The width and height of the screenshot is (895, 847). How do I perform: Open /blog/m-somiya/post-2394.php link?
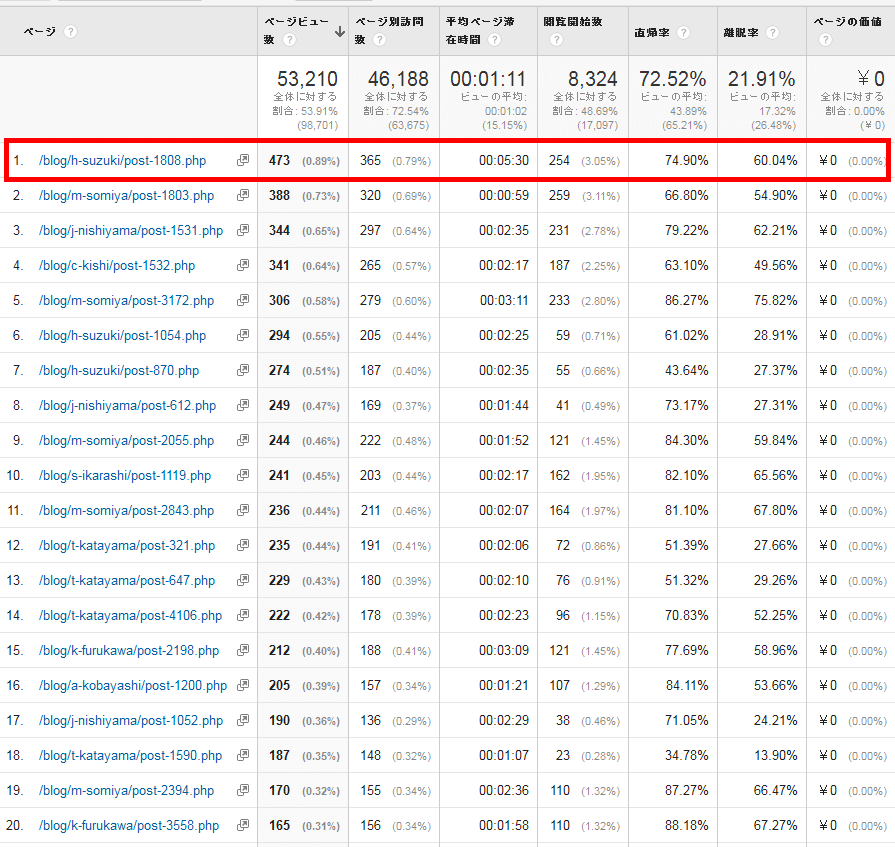click(126, 791)
